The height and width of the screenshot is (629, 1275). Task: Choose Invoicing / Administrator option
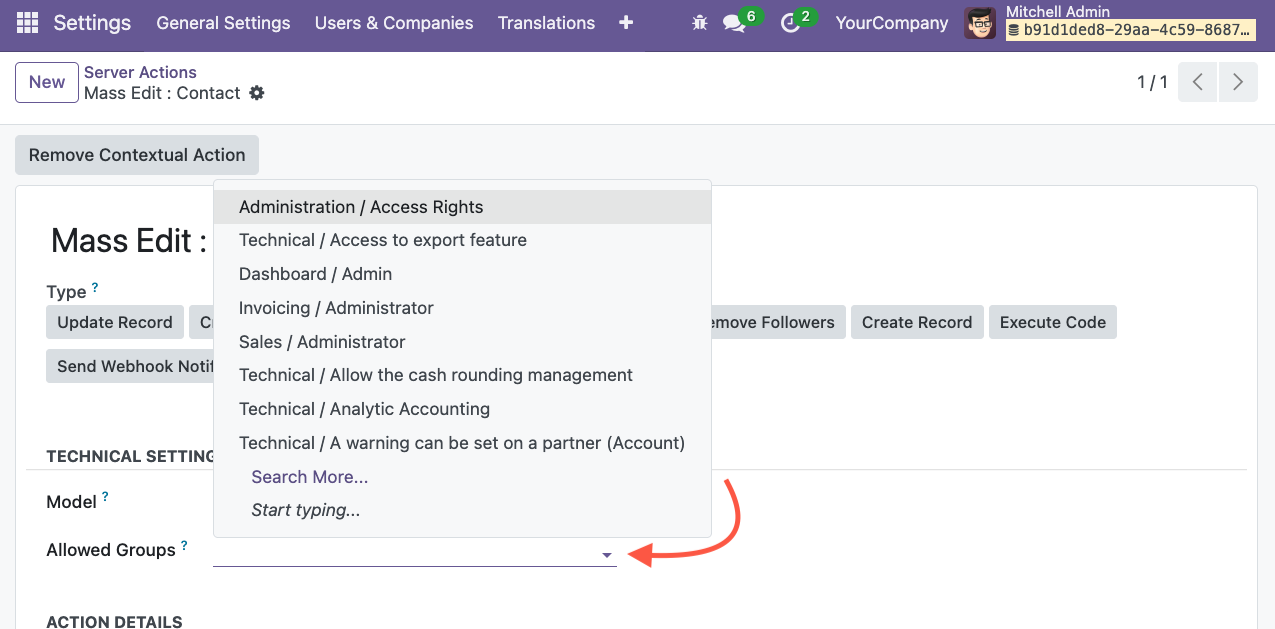[462, 308]
